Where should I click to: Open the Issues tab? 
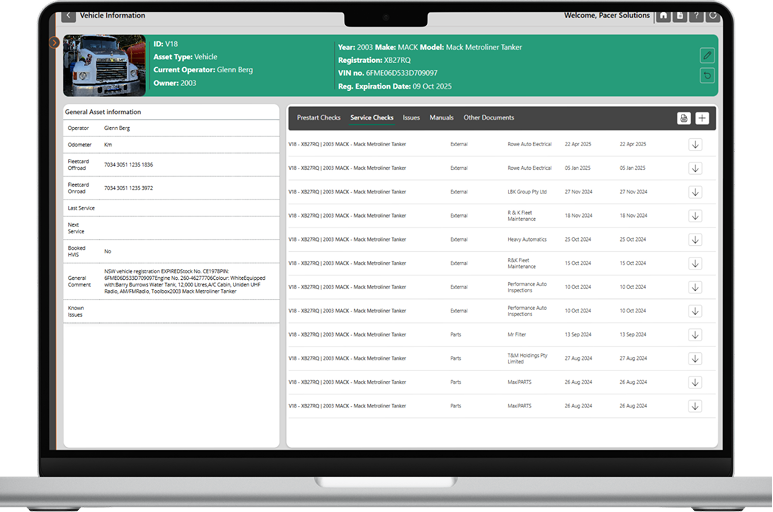[411, 118]
